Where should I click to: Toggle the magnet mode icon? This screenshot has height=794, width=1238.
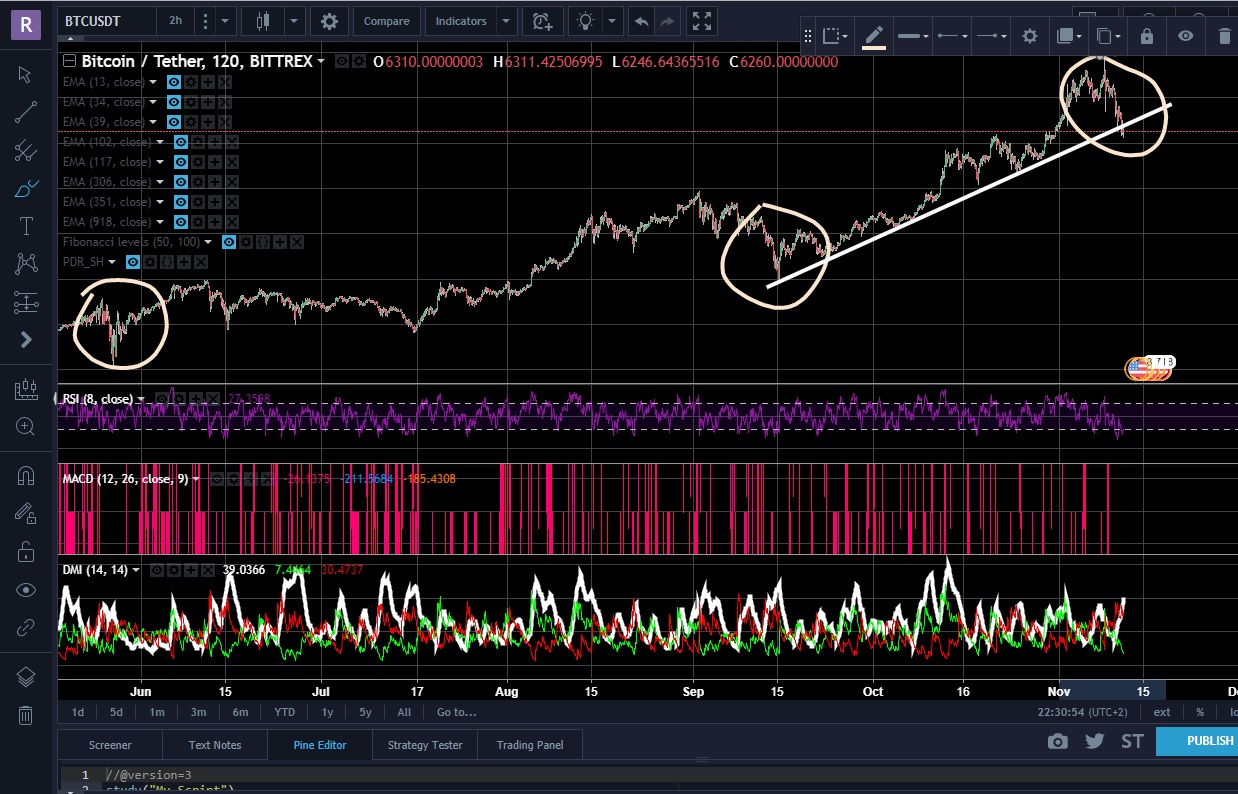26,476
